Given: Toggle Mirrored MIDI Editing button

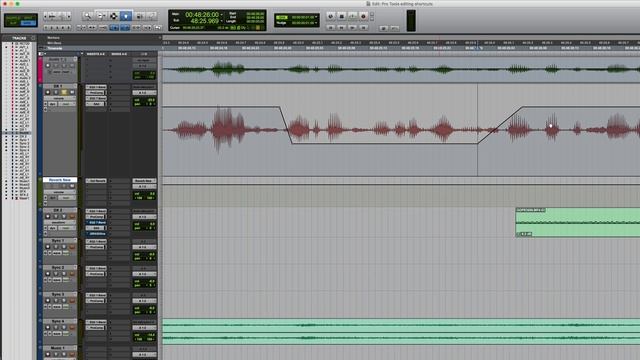Looking at the screenshot, I should (103, 27).
